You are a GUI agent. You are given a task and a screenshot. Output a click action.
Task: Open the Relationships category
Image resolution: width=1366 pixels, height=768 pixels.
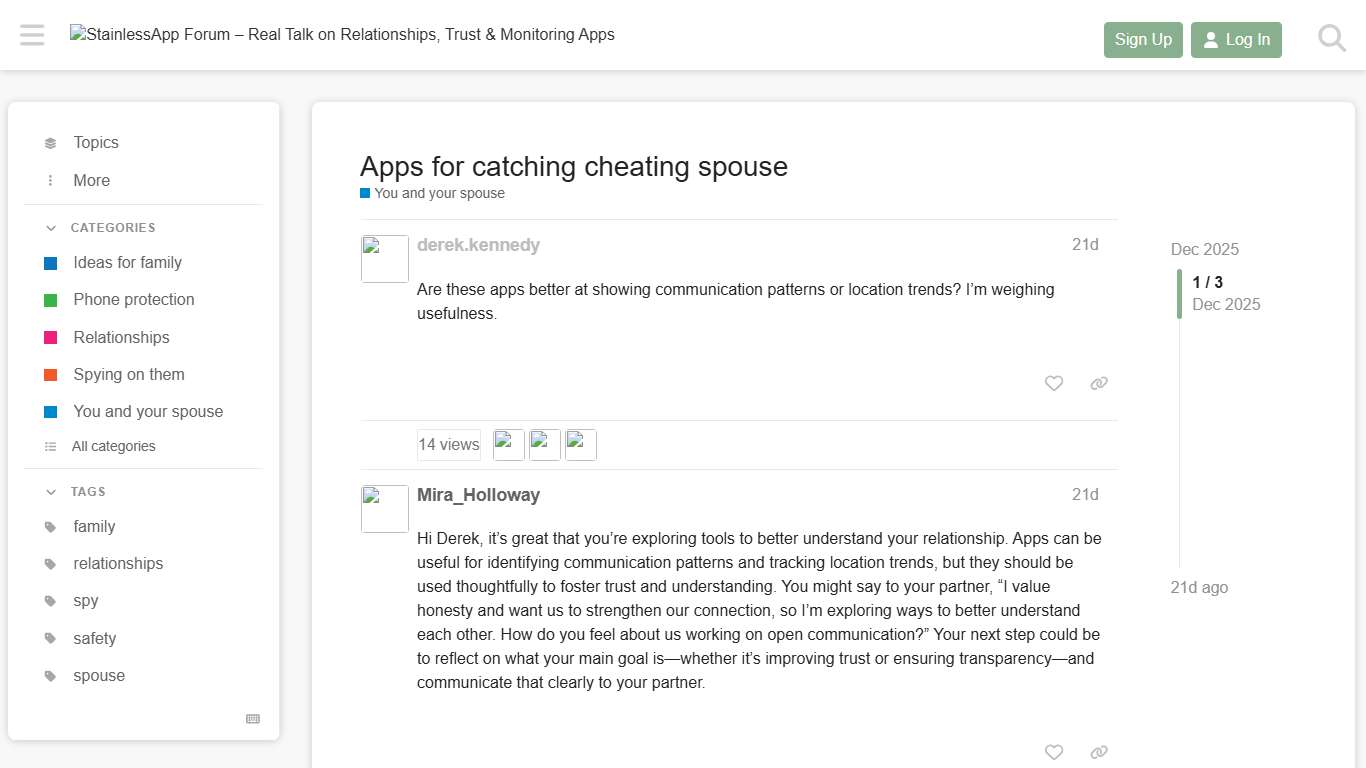coord(120,337)
